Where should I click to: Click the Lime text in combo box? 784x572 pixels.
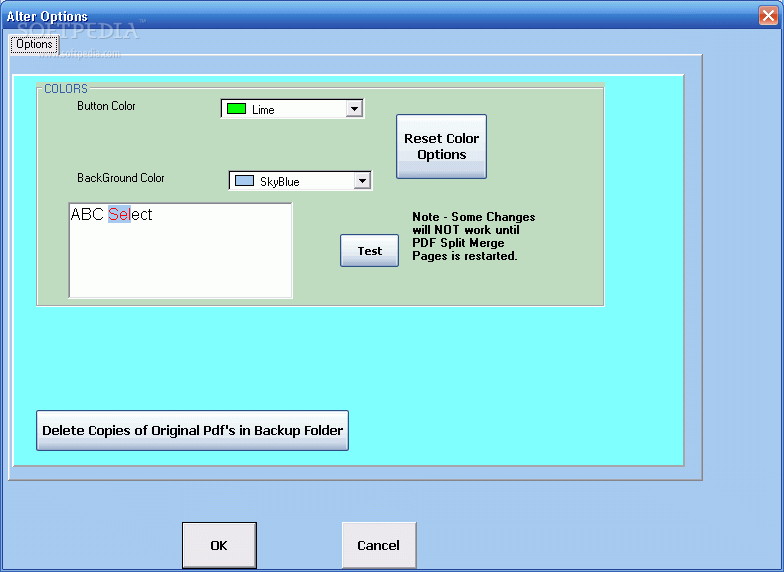(x=263, y=110)
